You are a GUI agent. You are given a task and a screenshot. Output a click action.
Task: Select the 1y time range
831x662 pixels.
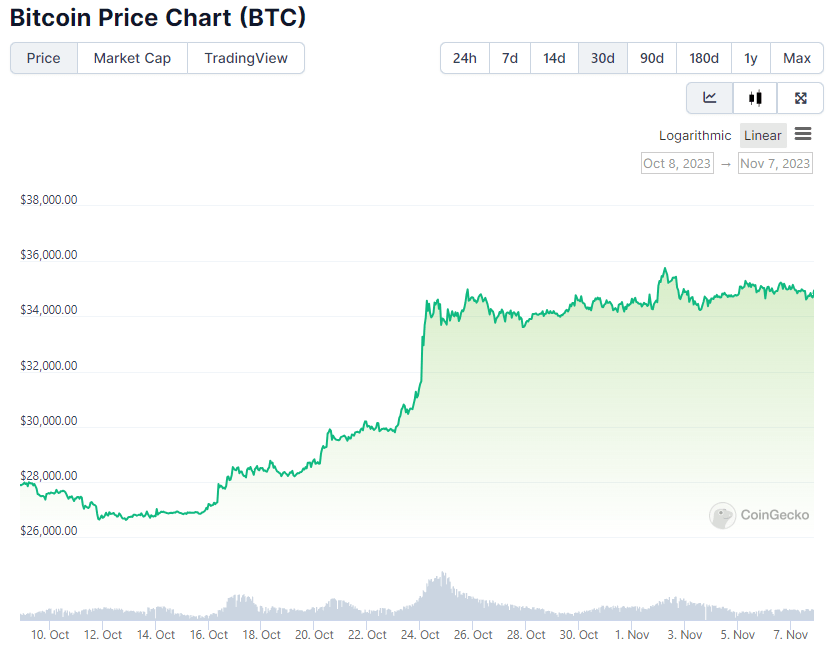[x=751, y=58]
